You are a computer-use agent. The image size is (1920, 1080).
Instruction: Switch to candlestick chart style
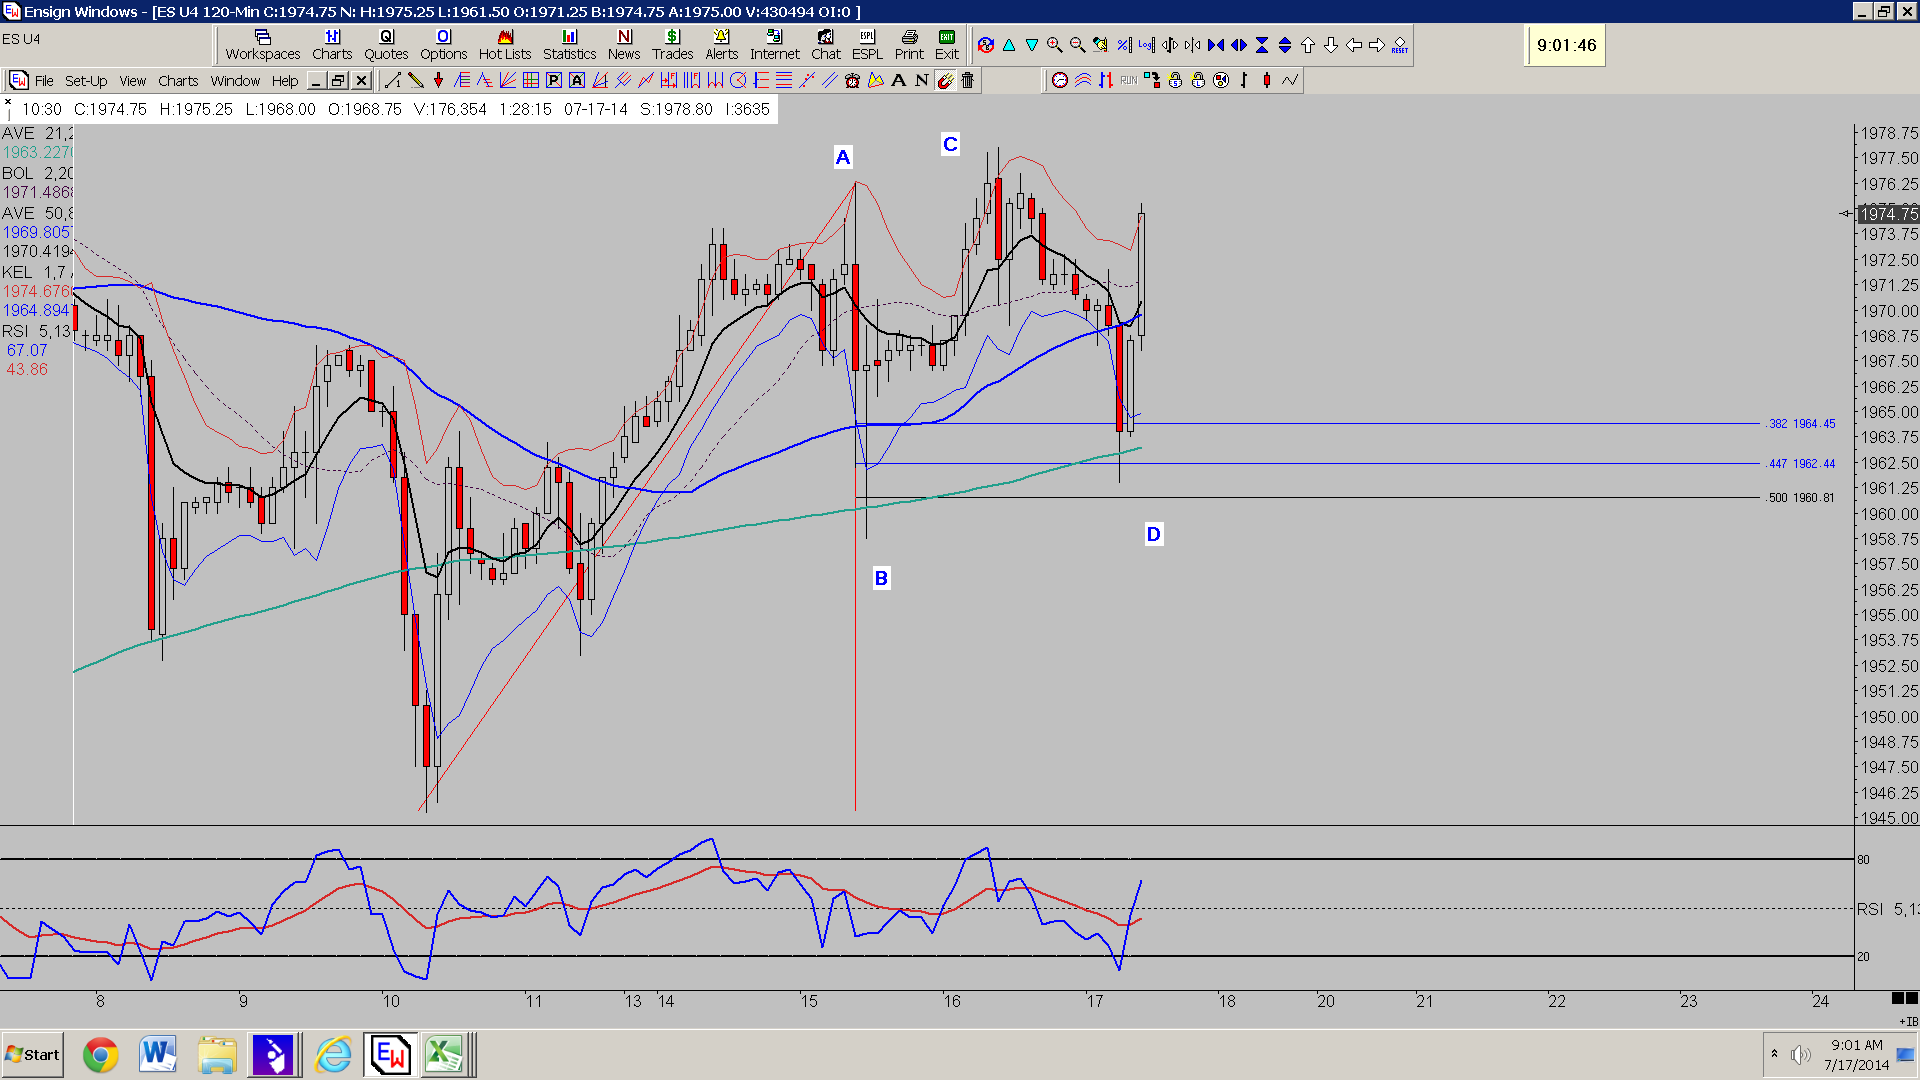point(1267,80)
